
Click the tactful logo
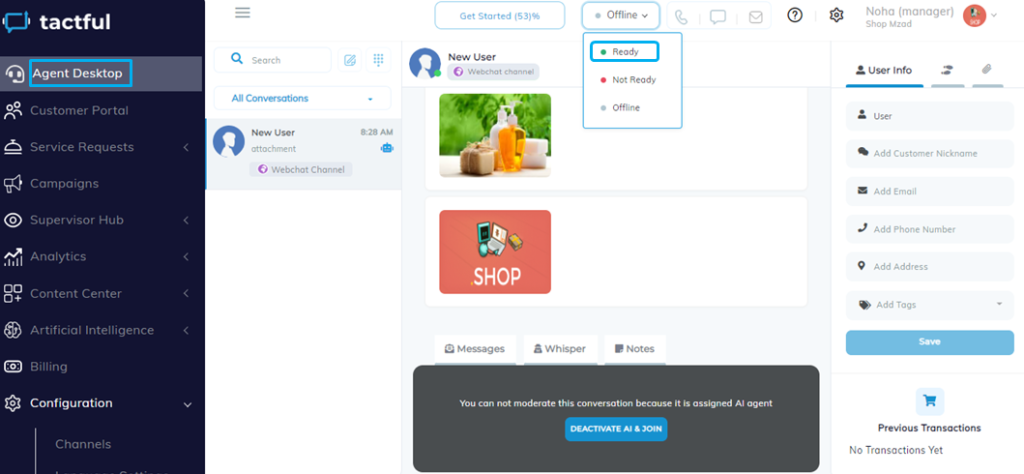57,22
